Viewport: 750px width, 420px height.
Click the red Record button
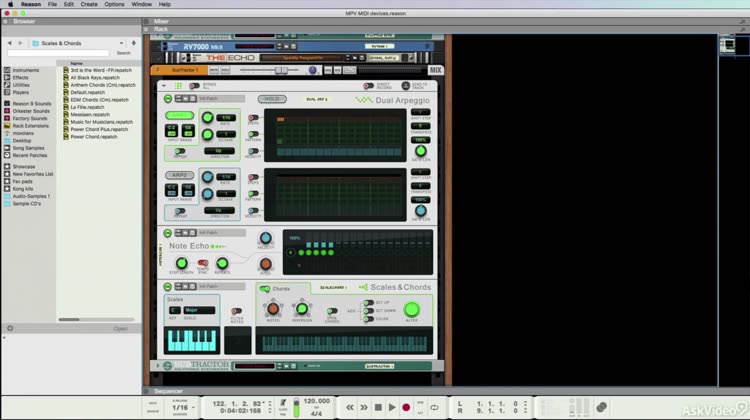[x=406, y=407]
